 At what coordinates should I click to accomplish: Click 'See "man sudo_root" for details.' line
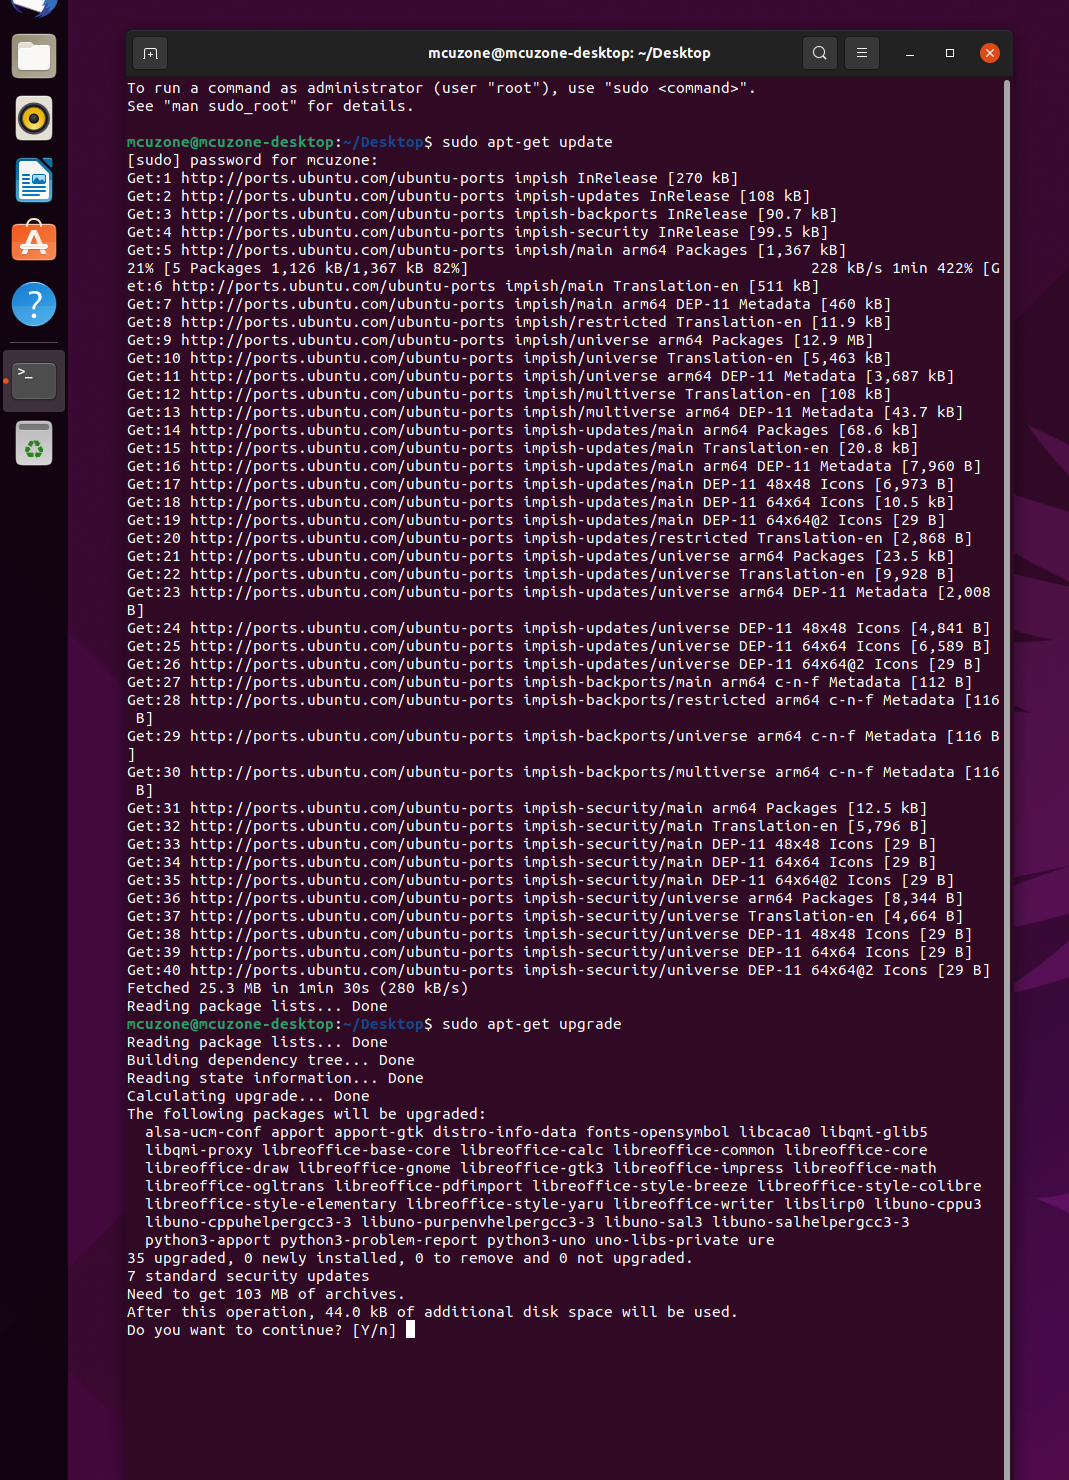[x=270, y=106]
